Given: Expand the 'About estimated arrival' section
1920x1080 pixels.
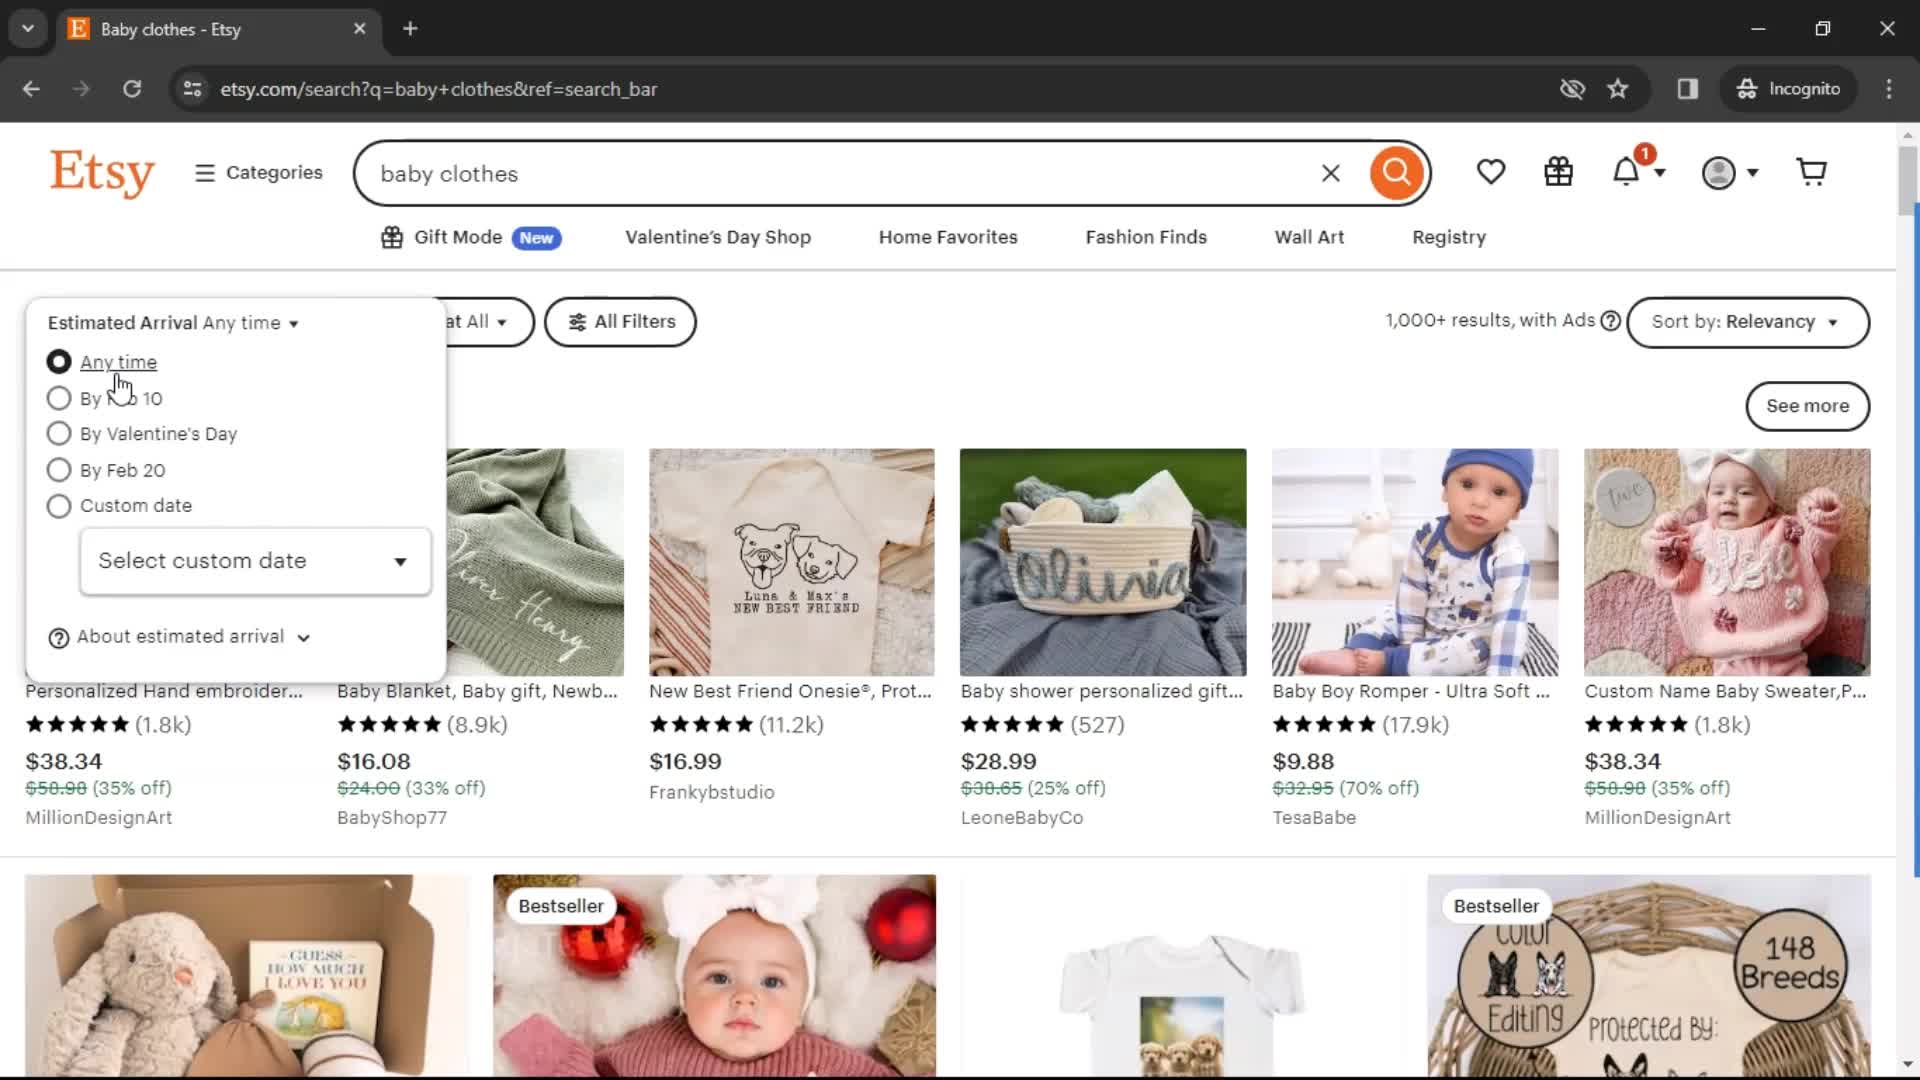Looking at the screenshot, I should click(179, 637).
